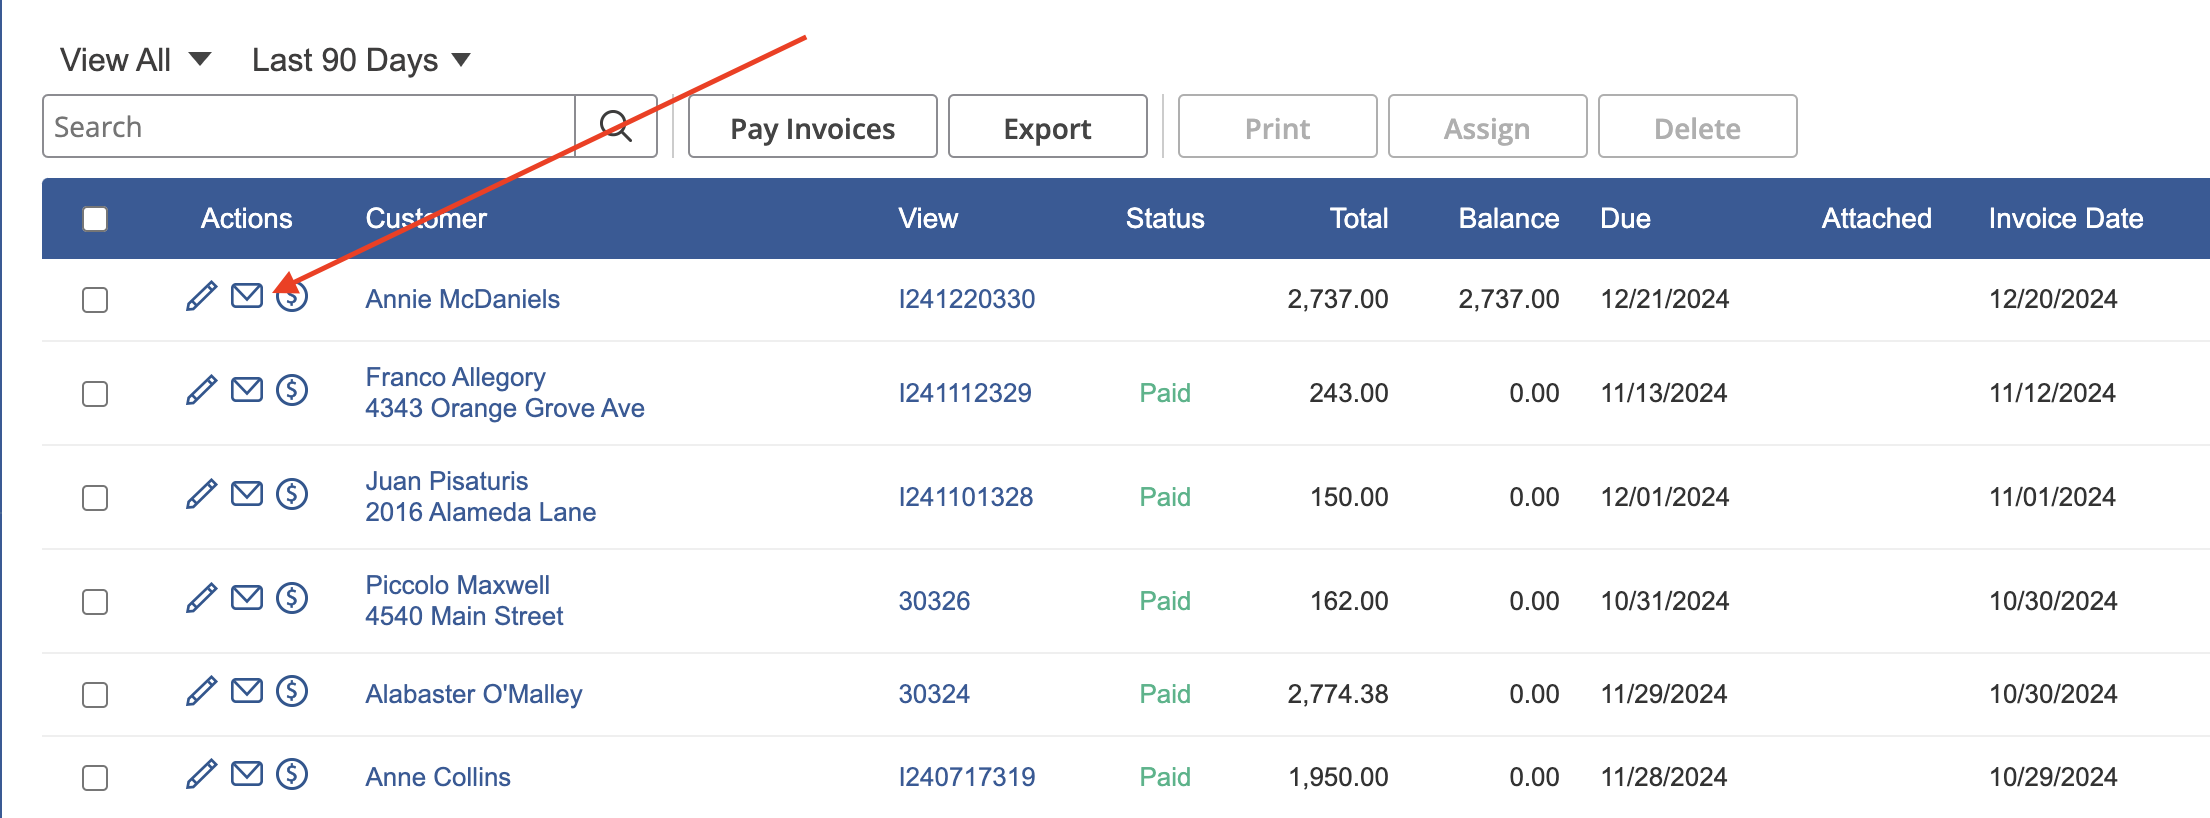The image size is (2210, 818).
Task: Sort by the Status column header
Action: [1165, 219]
